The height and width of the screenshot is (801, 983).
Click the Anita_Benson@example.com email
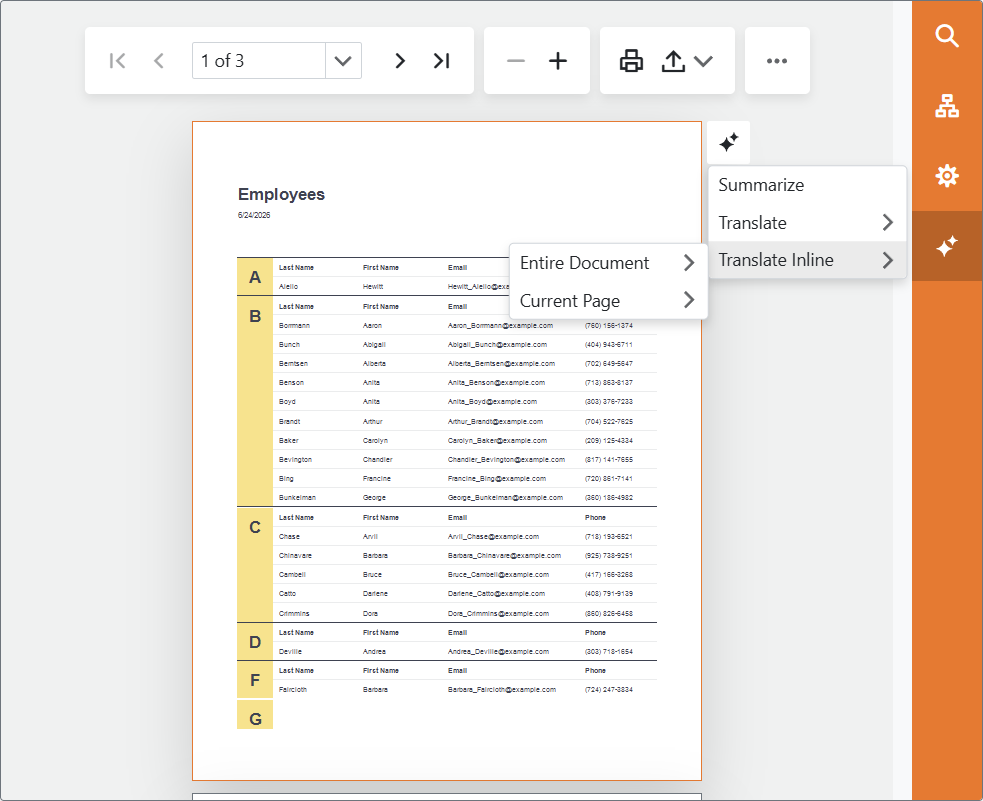click(497, 382)
